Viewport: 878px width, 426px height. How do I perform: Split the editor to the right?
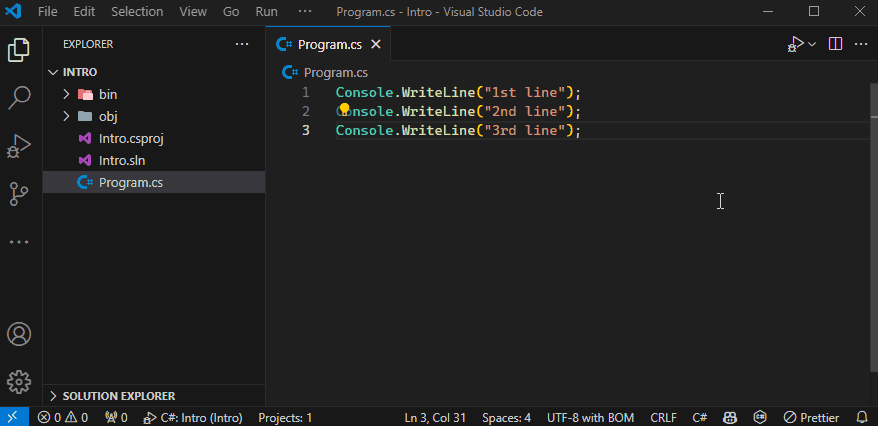(x=835, y=44)
